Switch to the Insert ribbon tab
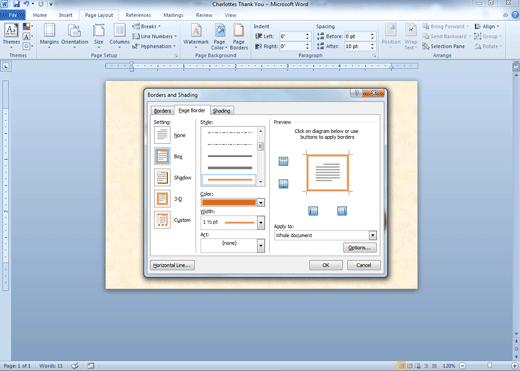Screen dimensions: 520x371 [65, 15]
